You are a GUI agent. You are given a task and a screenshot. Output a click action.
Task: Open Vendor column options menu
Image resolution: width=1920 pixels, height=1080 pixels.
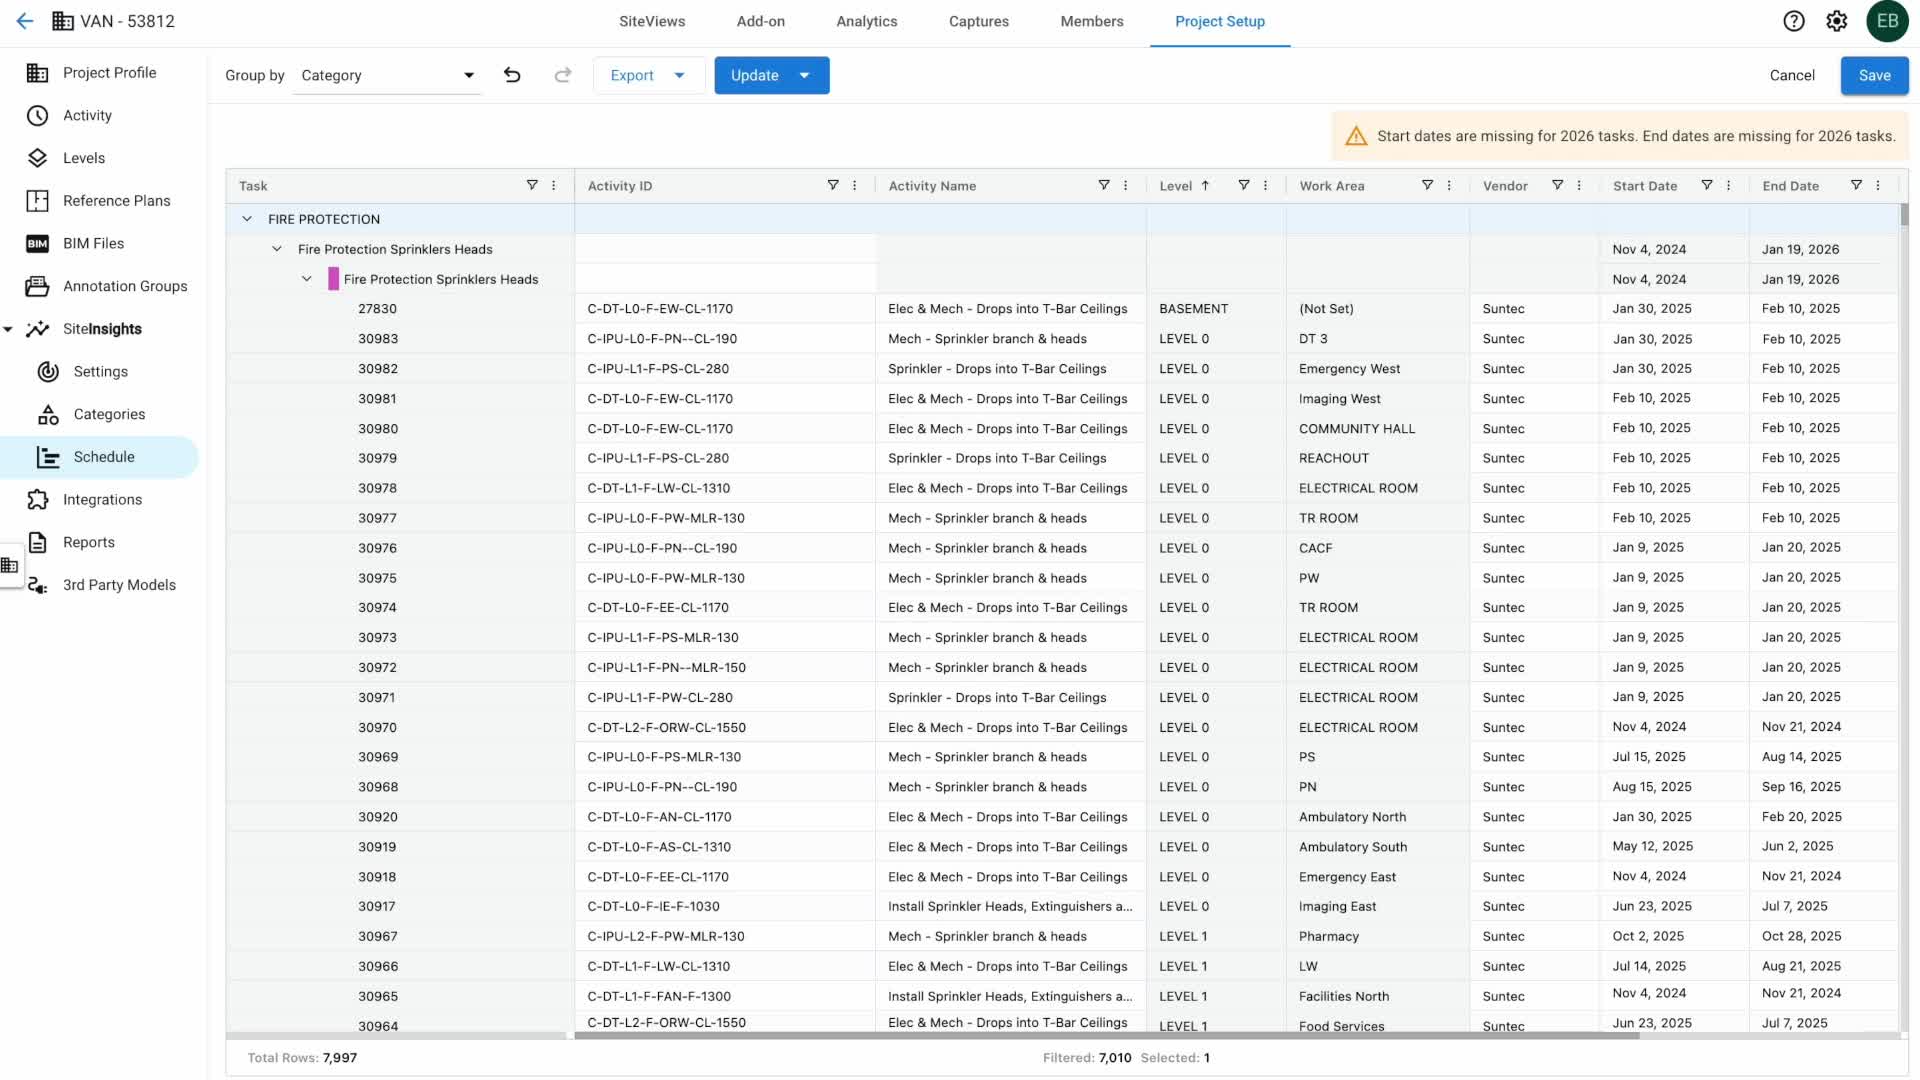[x=1579, y=185]
